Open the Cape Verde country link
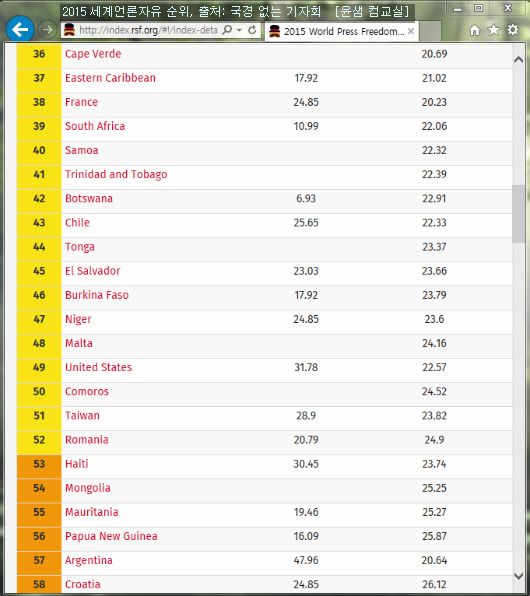This screenshot has width=530, height=596. click(x=93, y=54)
